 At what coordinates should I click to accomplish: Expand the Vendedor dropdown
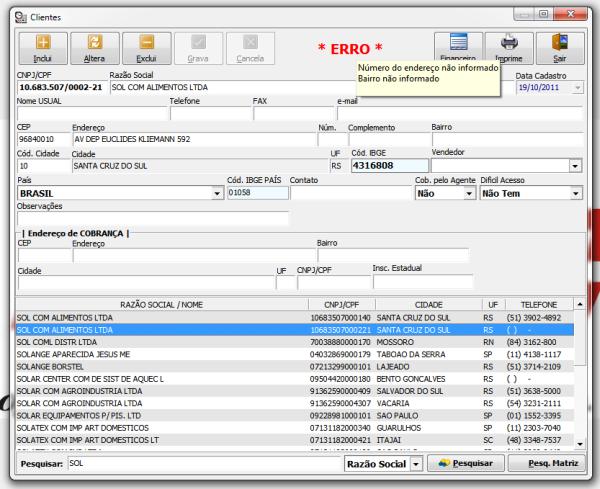pyautogui.click(x=575, y=166)
